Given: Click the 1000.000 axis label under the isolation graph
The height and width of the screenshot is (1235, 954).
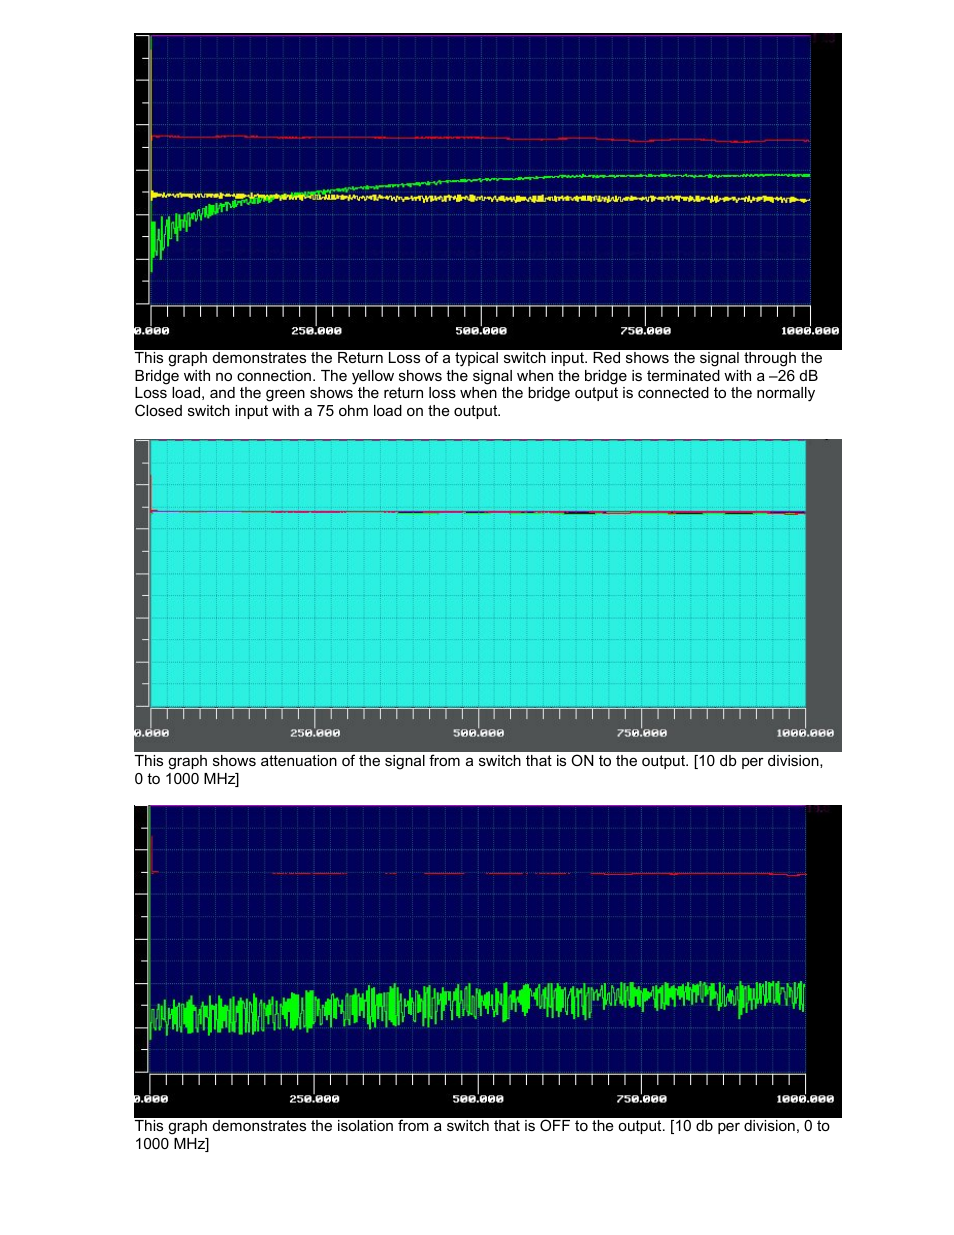Looking at the screenshot, I should [805, 1099].
